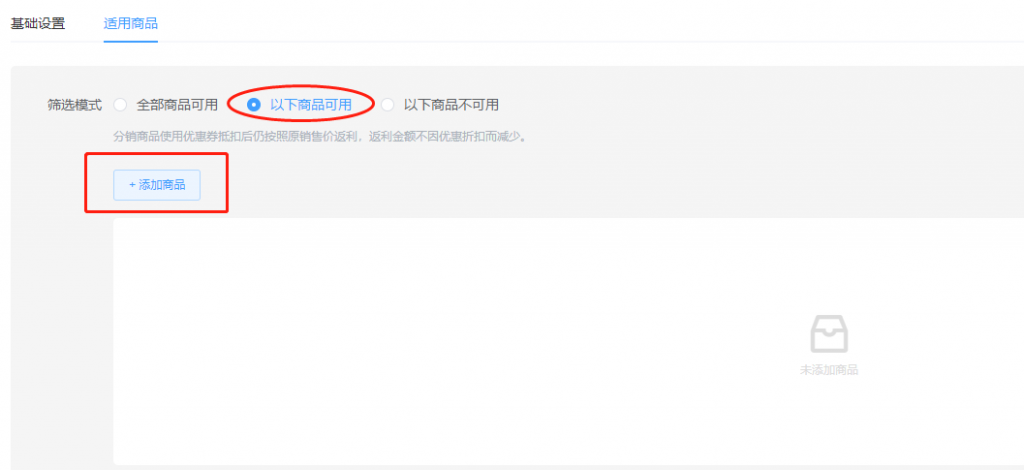The width and height of the screenshot is (1024, 470).
Task: Open the 适用商品 tab
Action: (131, 24)
